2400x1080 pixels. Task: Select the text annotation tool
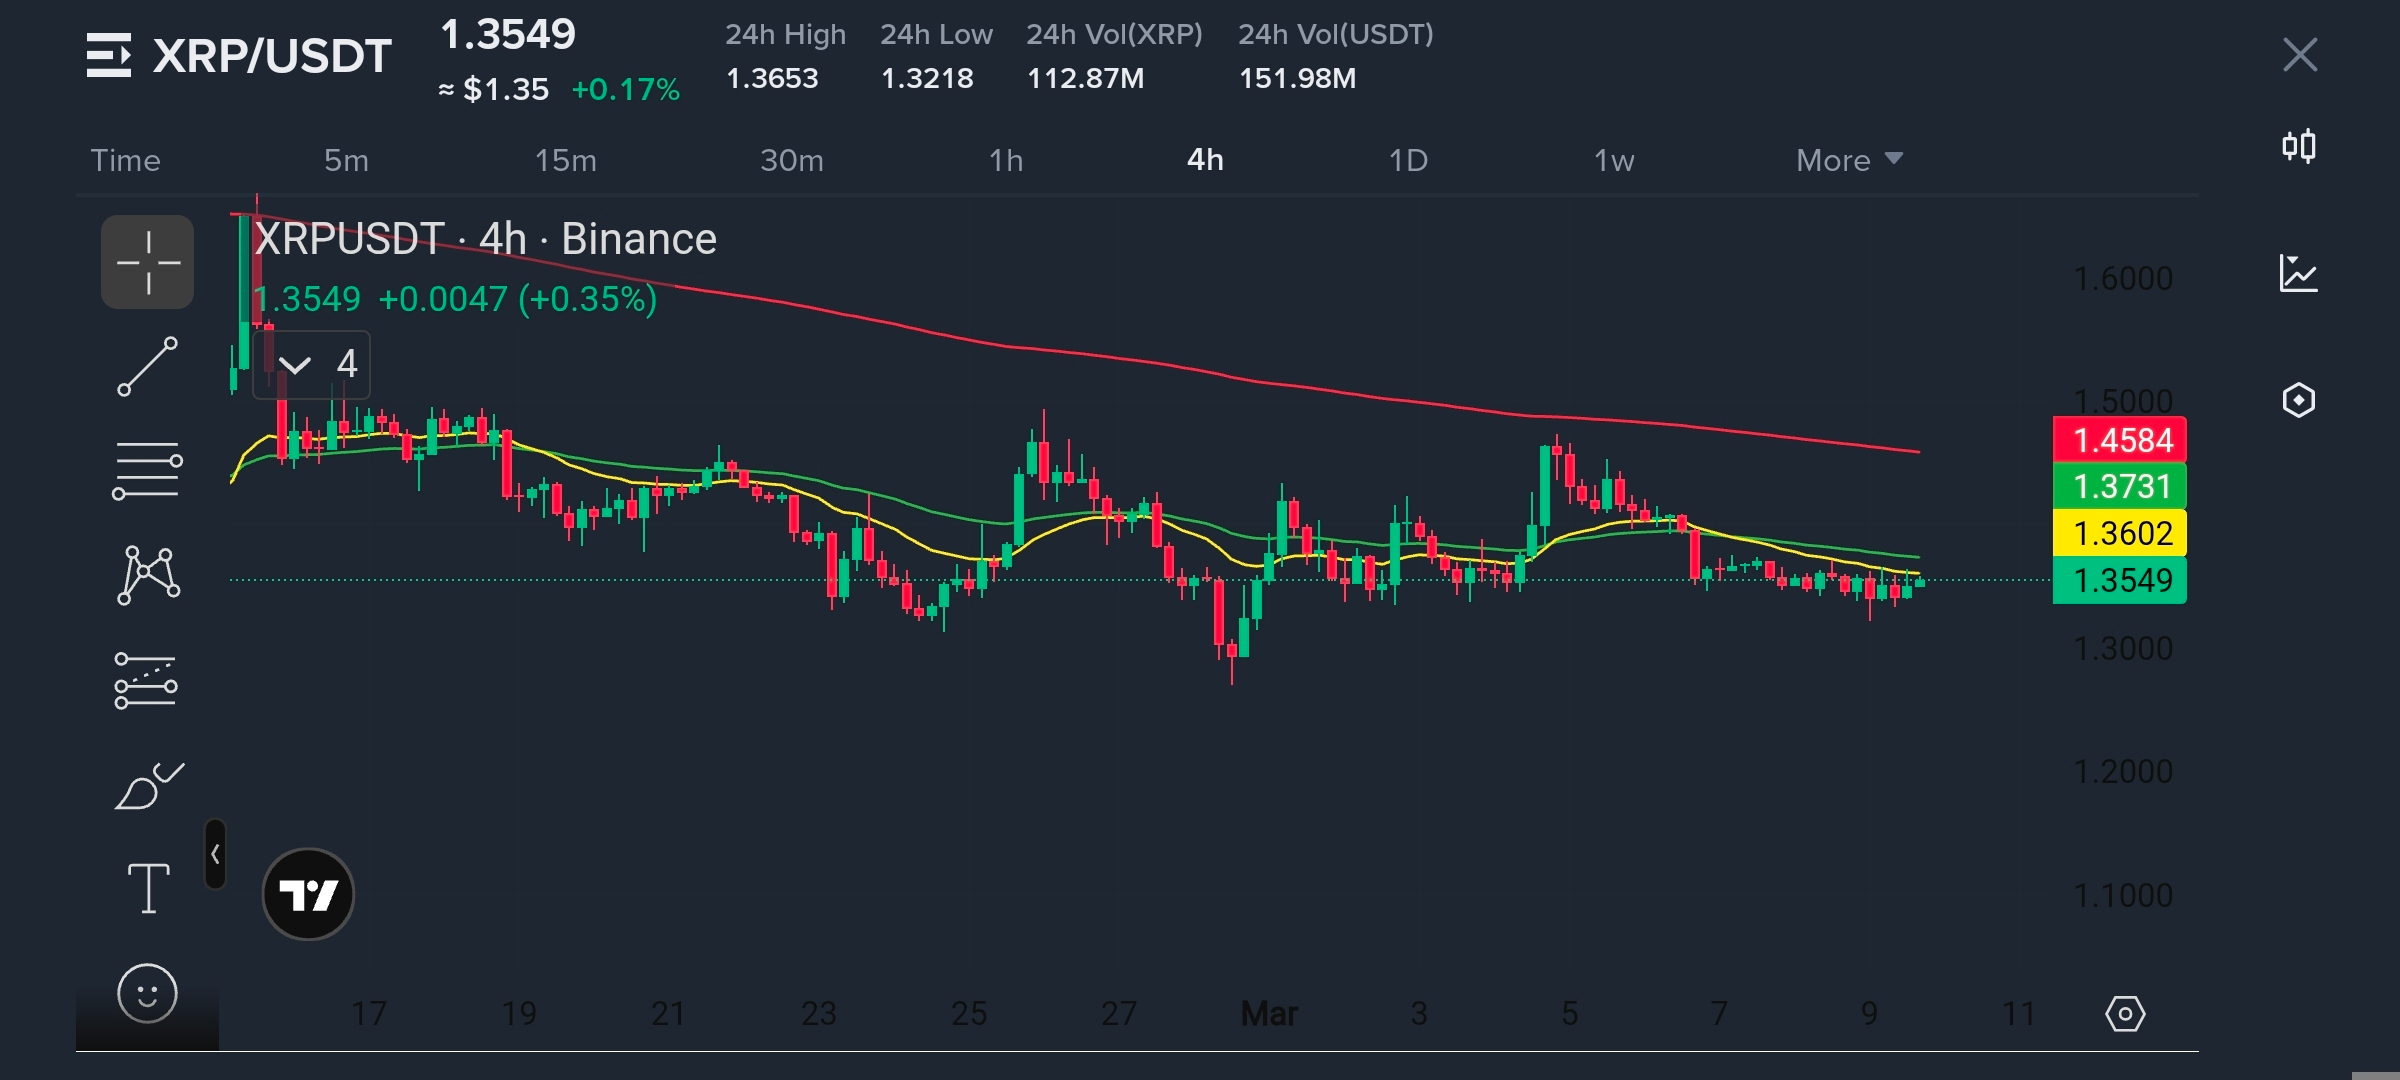click(x=148, y=888)
